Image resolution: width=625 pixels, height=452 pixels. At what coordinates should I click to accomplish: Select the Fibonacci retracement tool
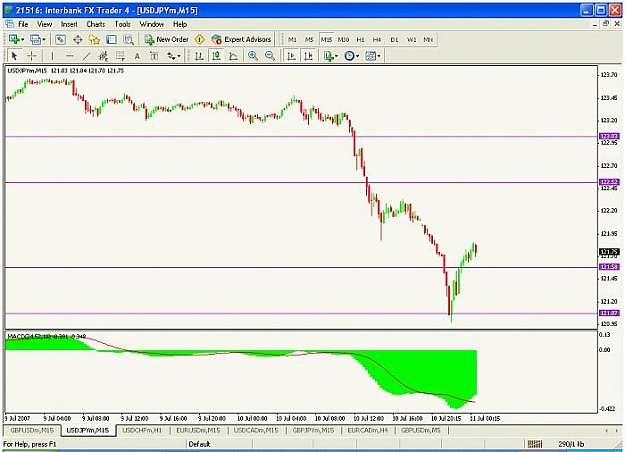(x=120, y=56)
